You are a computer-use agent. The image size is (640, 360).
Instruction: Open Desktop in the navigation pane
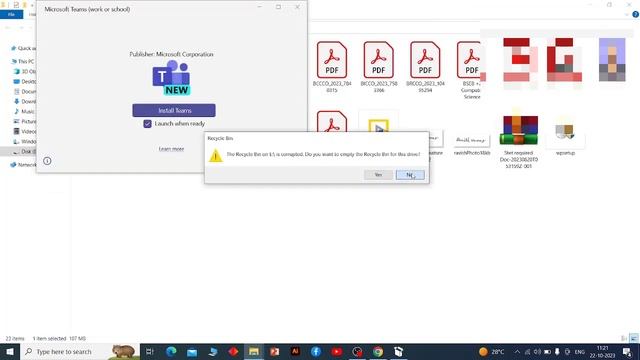click(x=25, y=81)
